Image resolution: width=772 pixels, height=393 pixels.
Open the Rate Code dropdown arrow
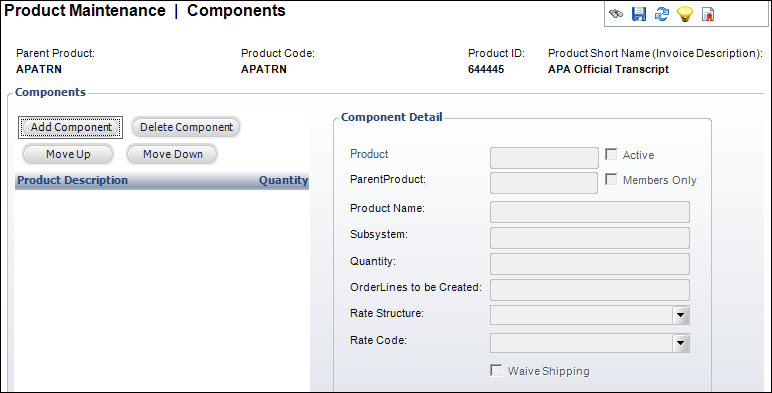click(x=680, y=343)
